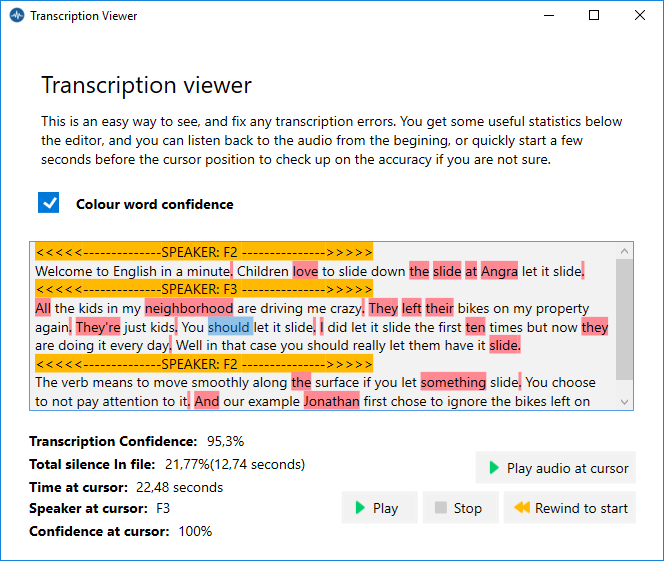
Task: Stop the audio playback
Action: (460, 507)
